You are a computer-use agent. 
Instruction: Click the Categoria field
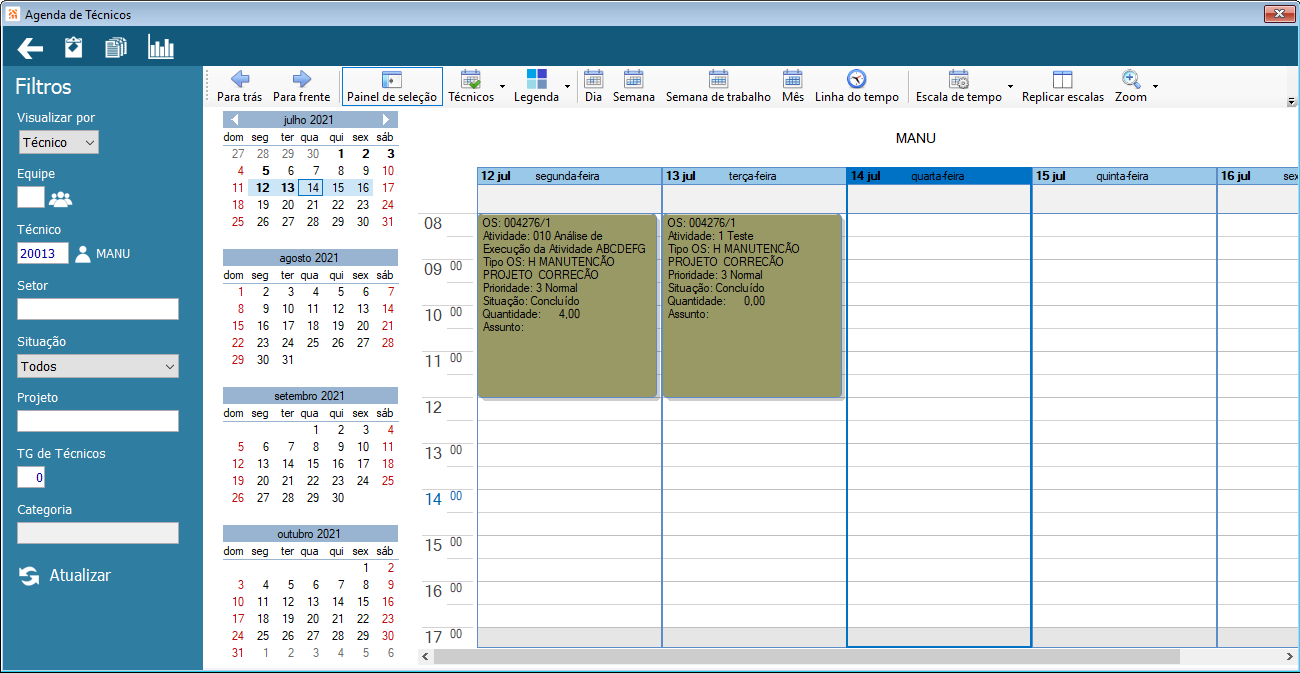click(98, 534)
